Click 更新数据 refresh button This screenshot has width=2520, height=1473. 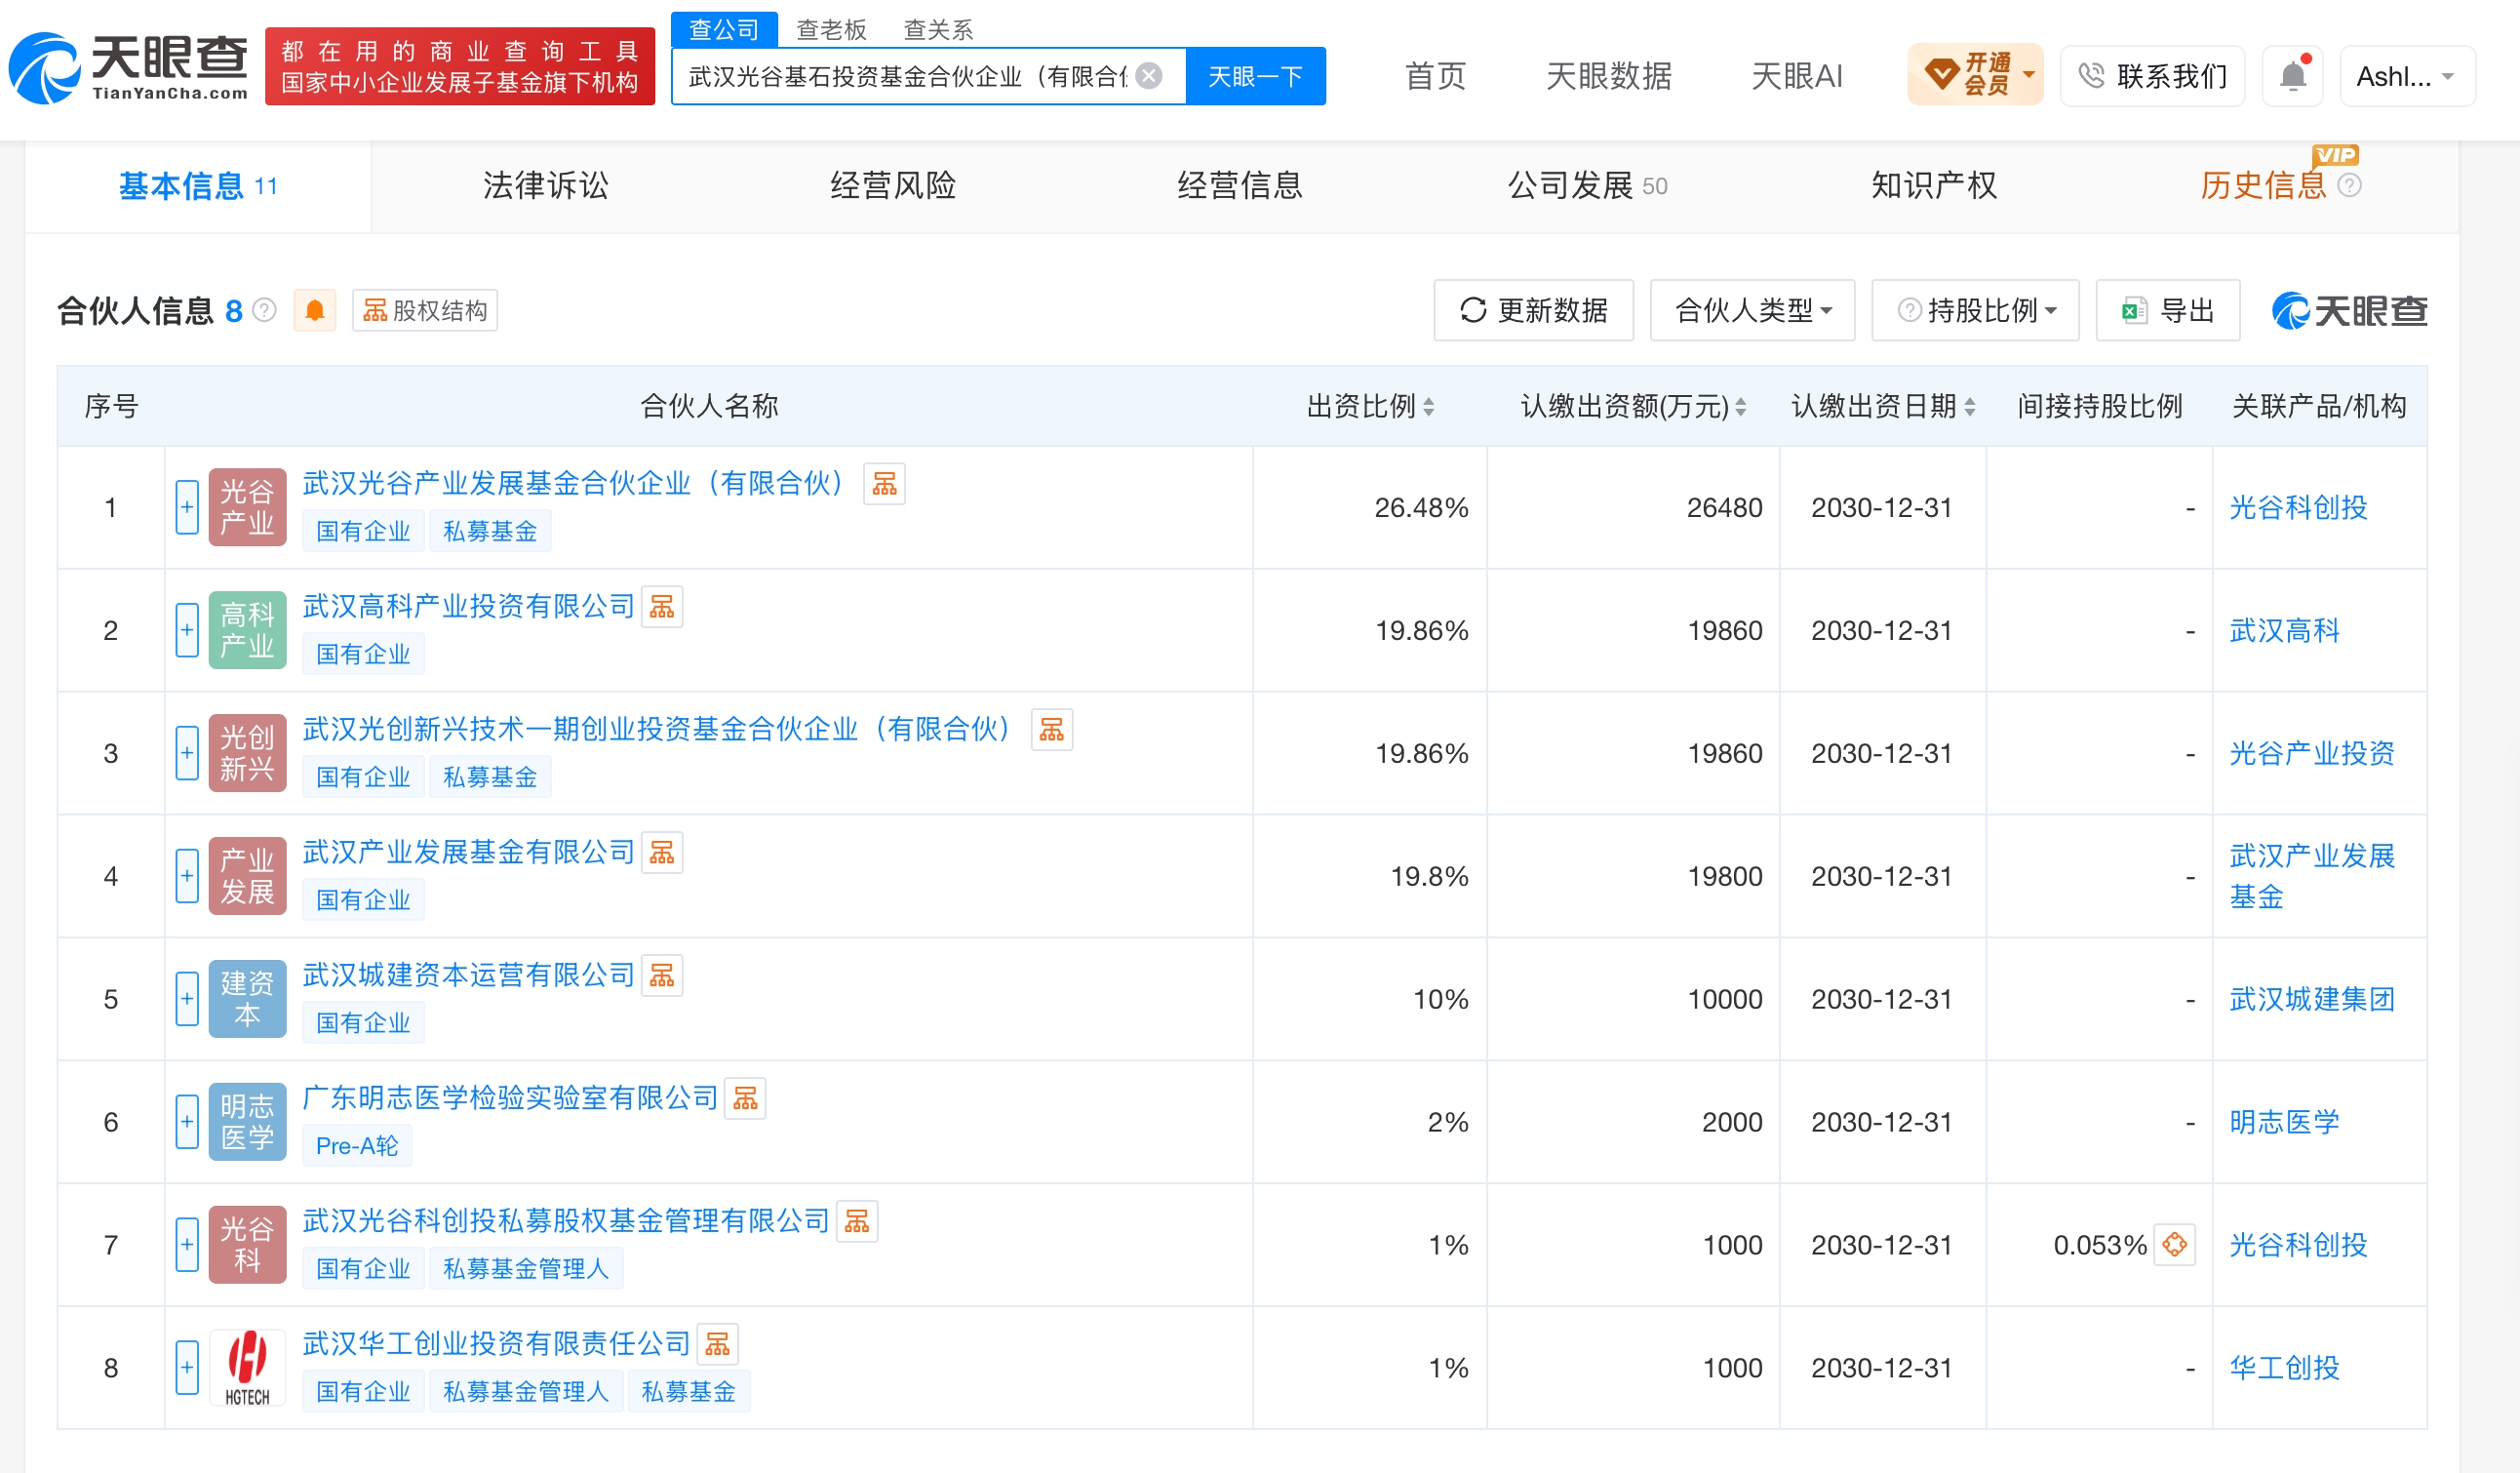(1534, 311)
